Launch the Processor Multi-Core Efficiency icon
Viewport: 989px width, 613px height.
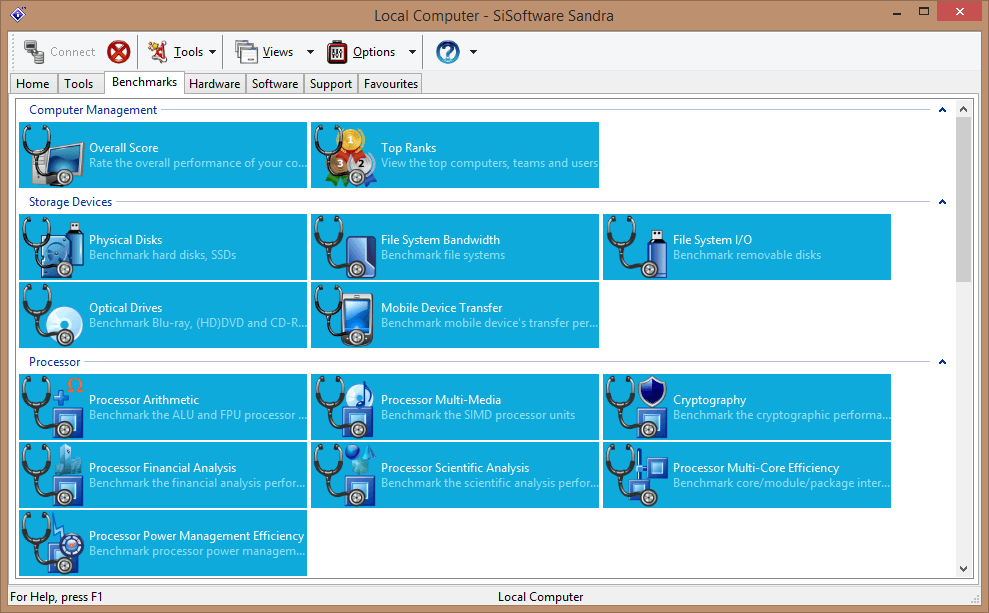click(637, 476)
